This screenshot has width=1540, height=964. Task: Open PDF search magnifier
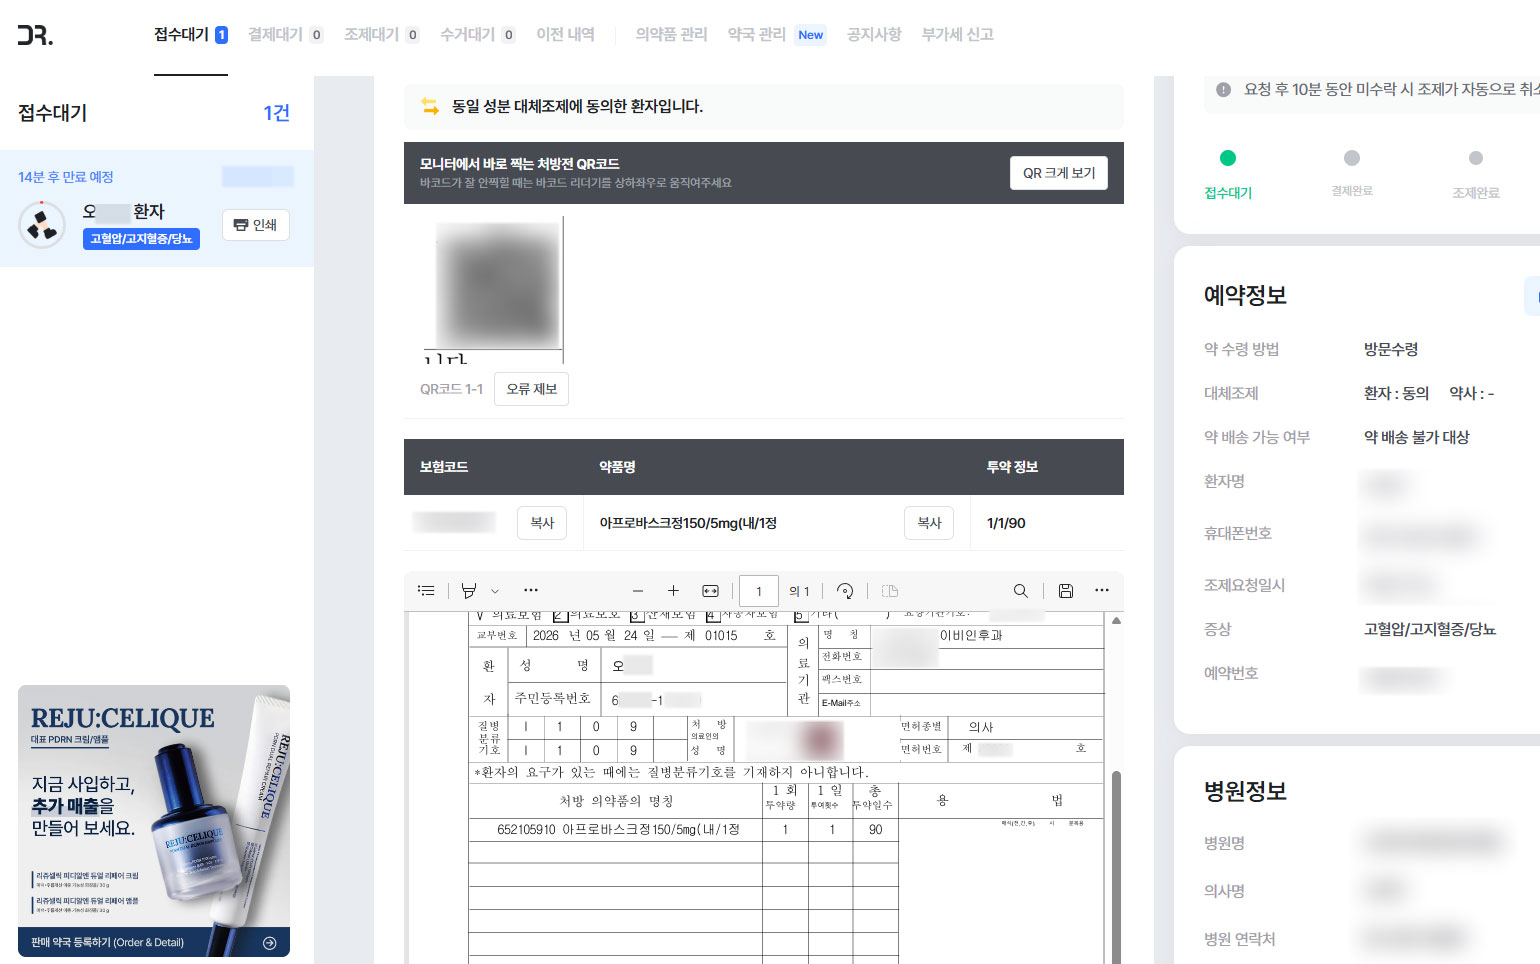point(1020,591)
